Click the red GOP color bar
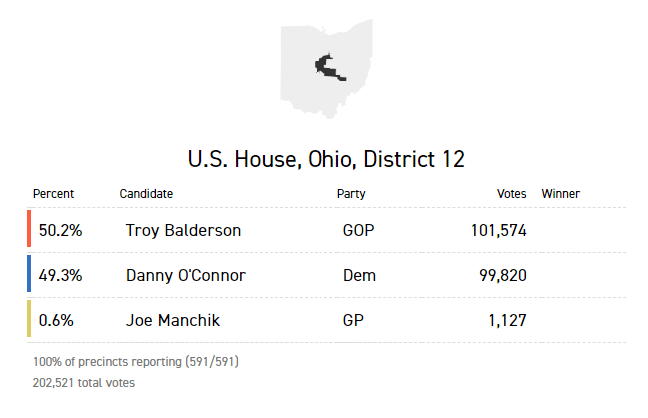This screenshot has width=648, height=418. click(30, 230)
